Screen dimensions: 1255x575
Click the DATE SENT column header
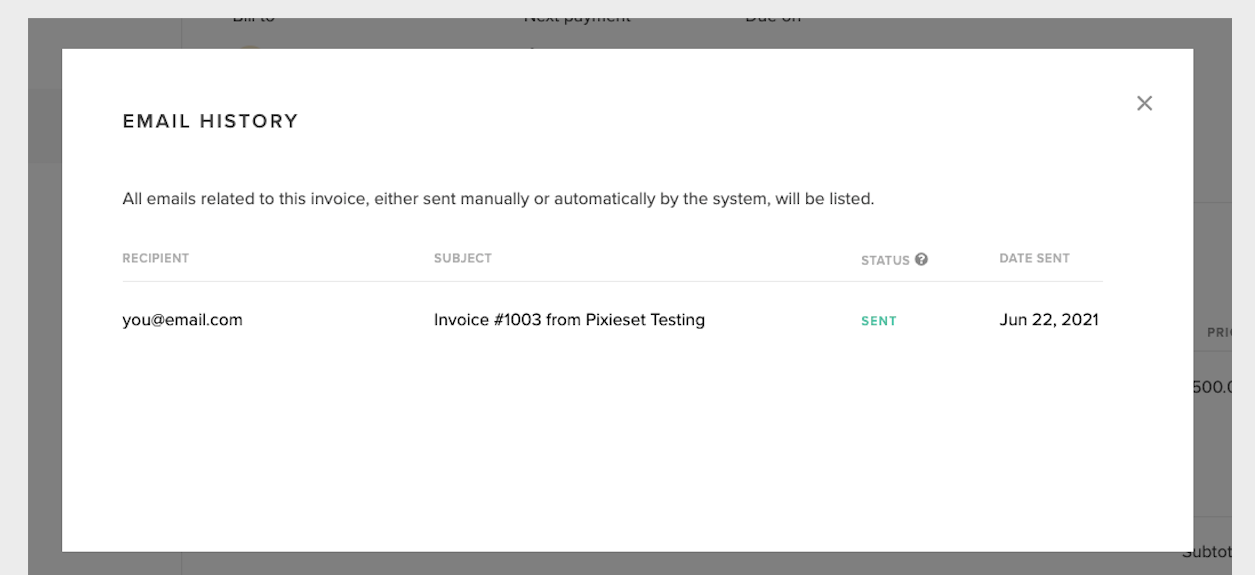pyautogui.click(x=1034, y=258)
